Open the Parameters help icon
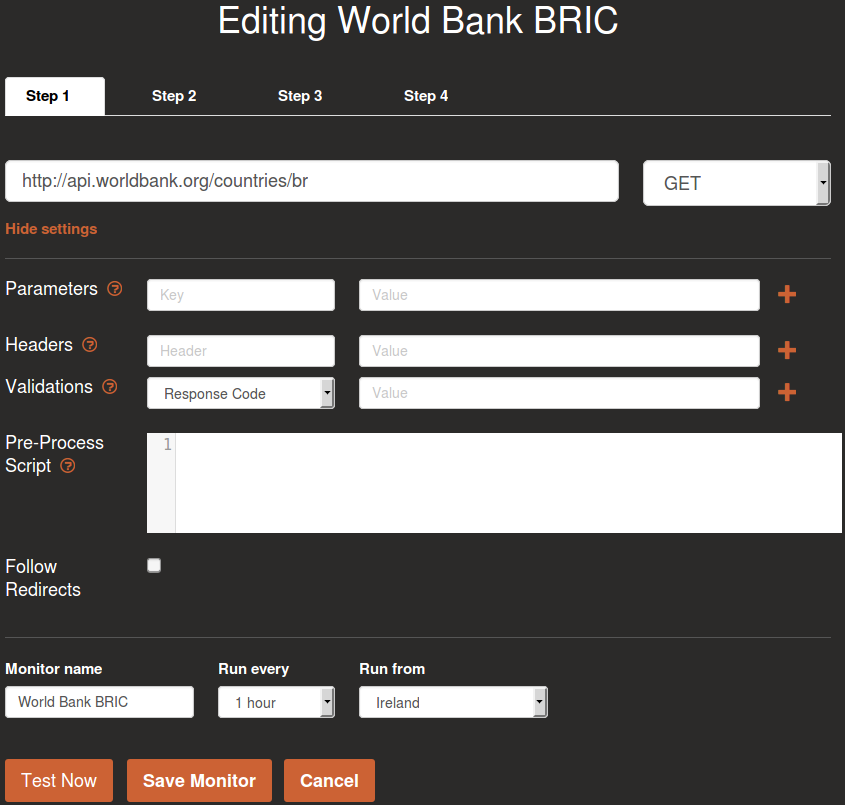This screenshot has width=845, height=805. pyautogui.click(x=114, y=289)
